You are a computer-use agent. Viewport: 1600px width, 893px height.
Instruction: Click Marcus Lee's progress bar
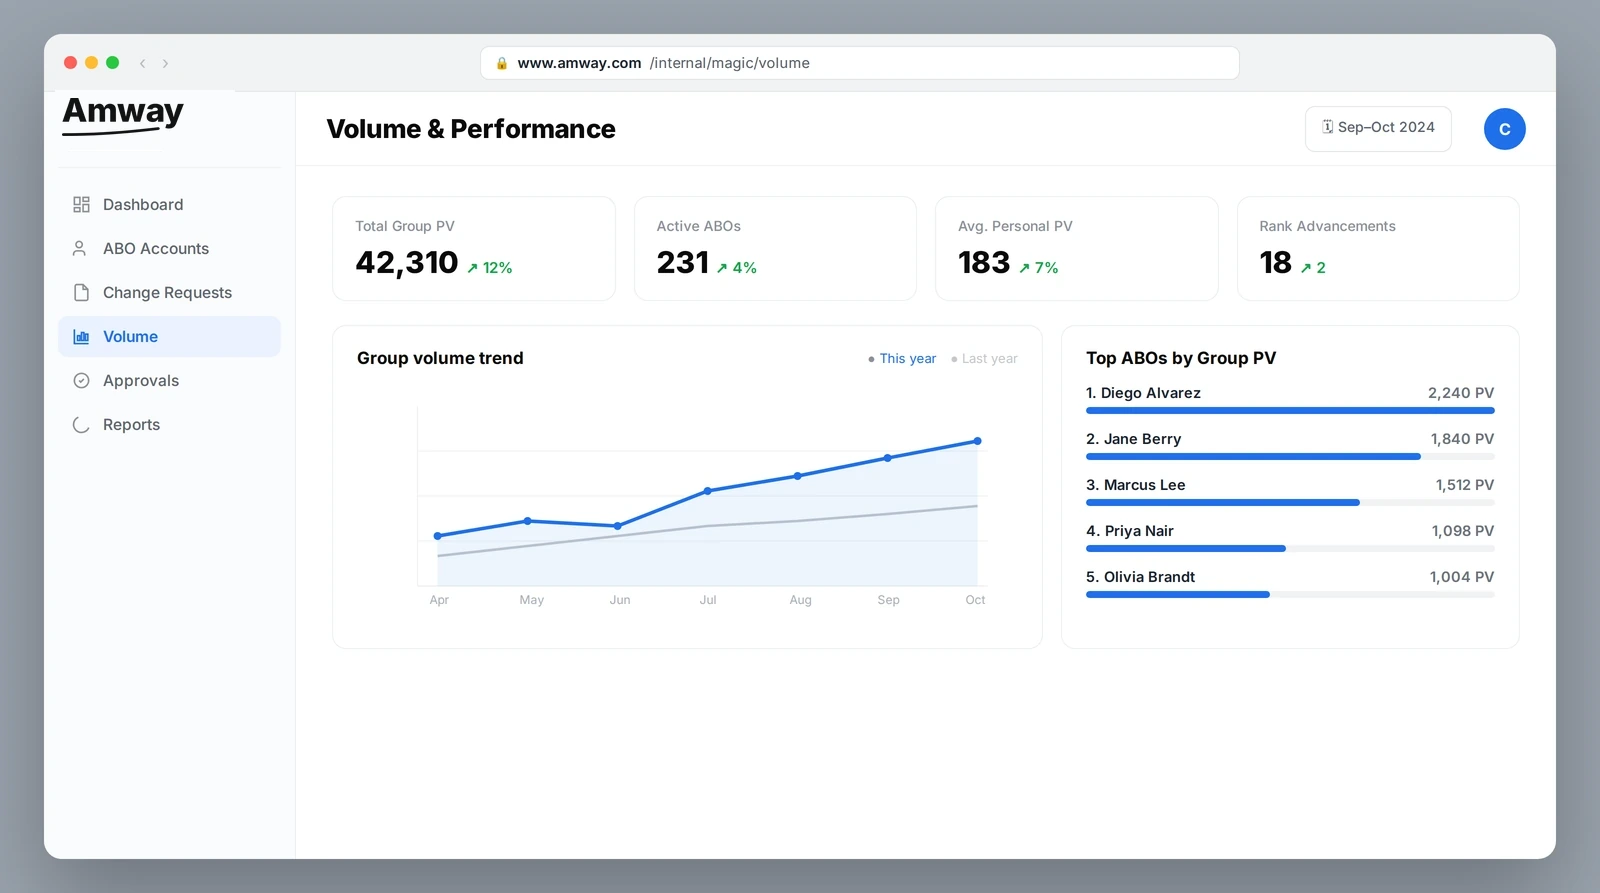1290,502
